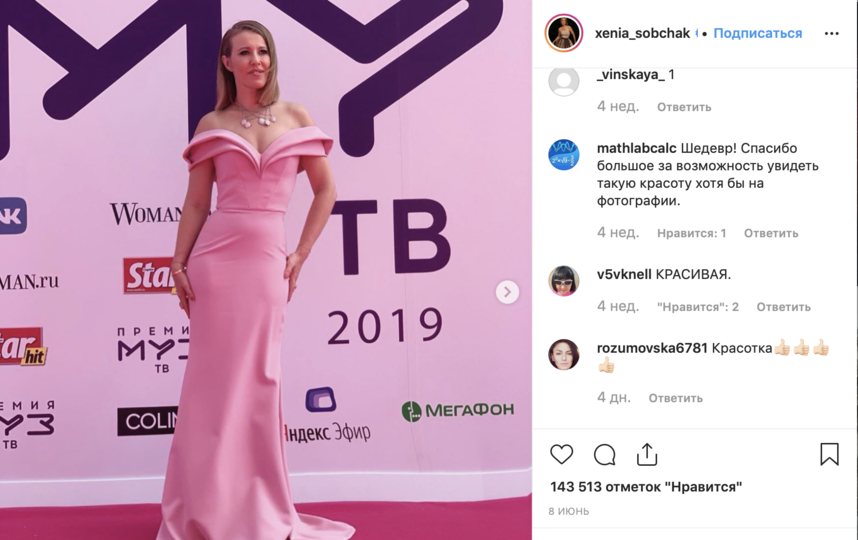Open the rozumovska6781 username link
This screenshot has height=540, width=858.
(652, 348)
